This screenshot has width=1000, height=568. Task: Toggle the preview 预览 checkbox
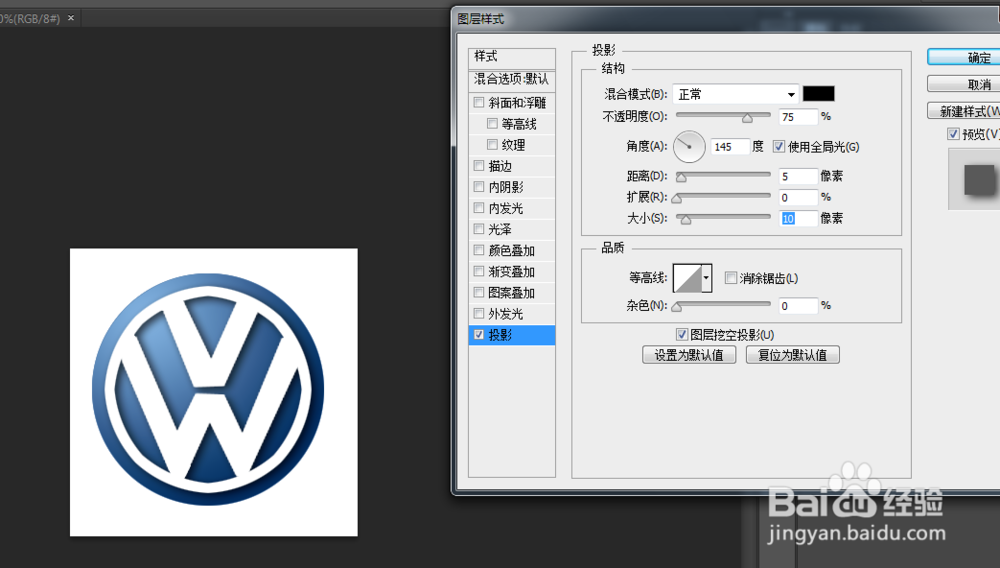tap(953, 134)
